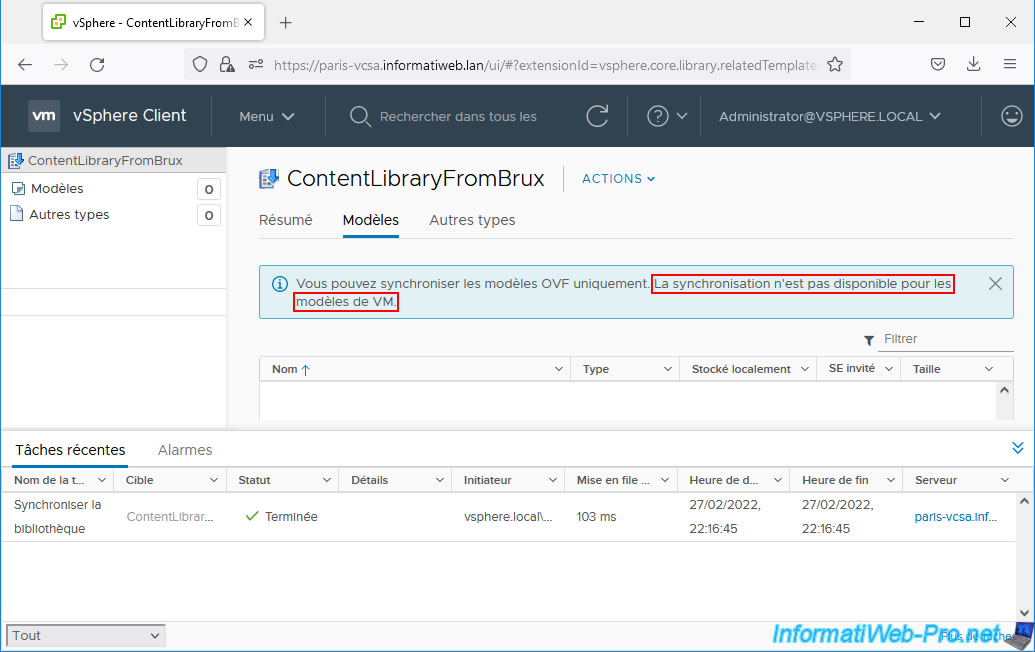The width and height of the screenshot is (1035, 652).
Task: Click the paris-vcsa server link
Action: click(x=954, y=517)
